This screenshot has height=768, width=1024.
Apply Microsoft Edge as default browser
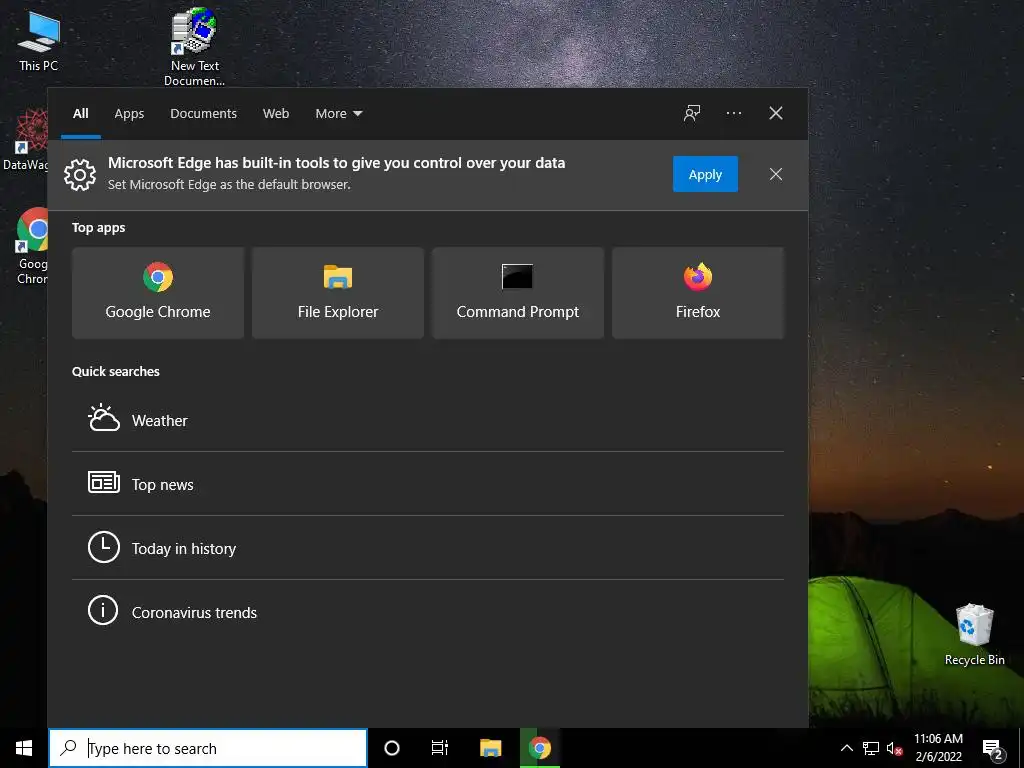pyautogui.click(x=705, y=174)
